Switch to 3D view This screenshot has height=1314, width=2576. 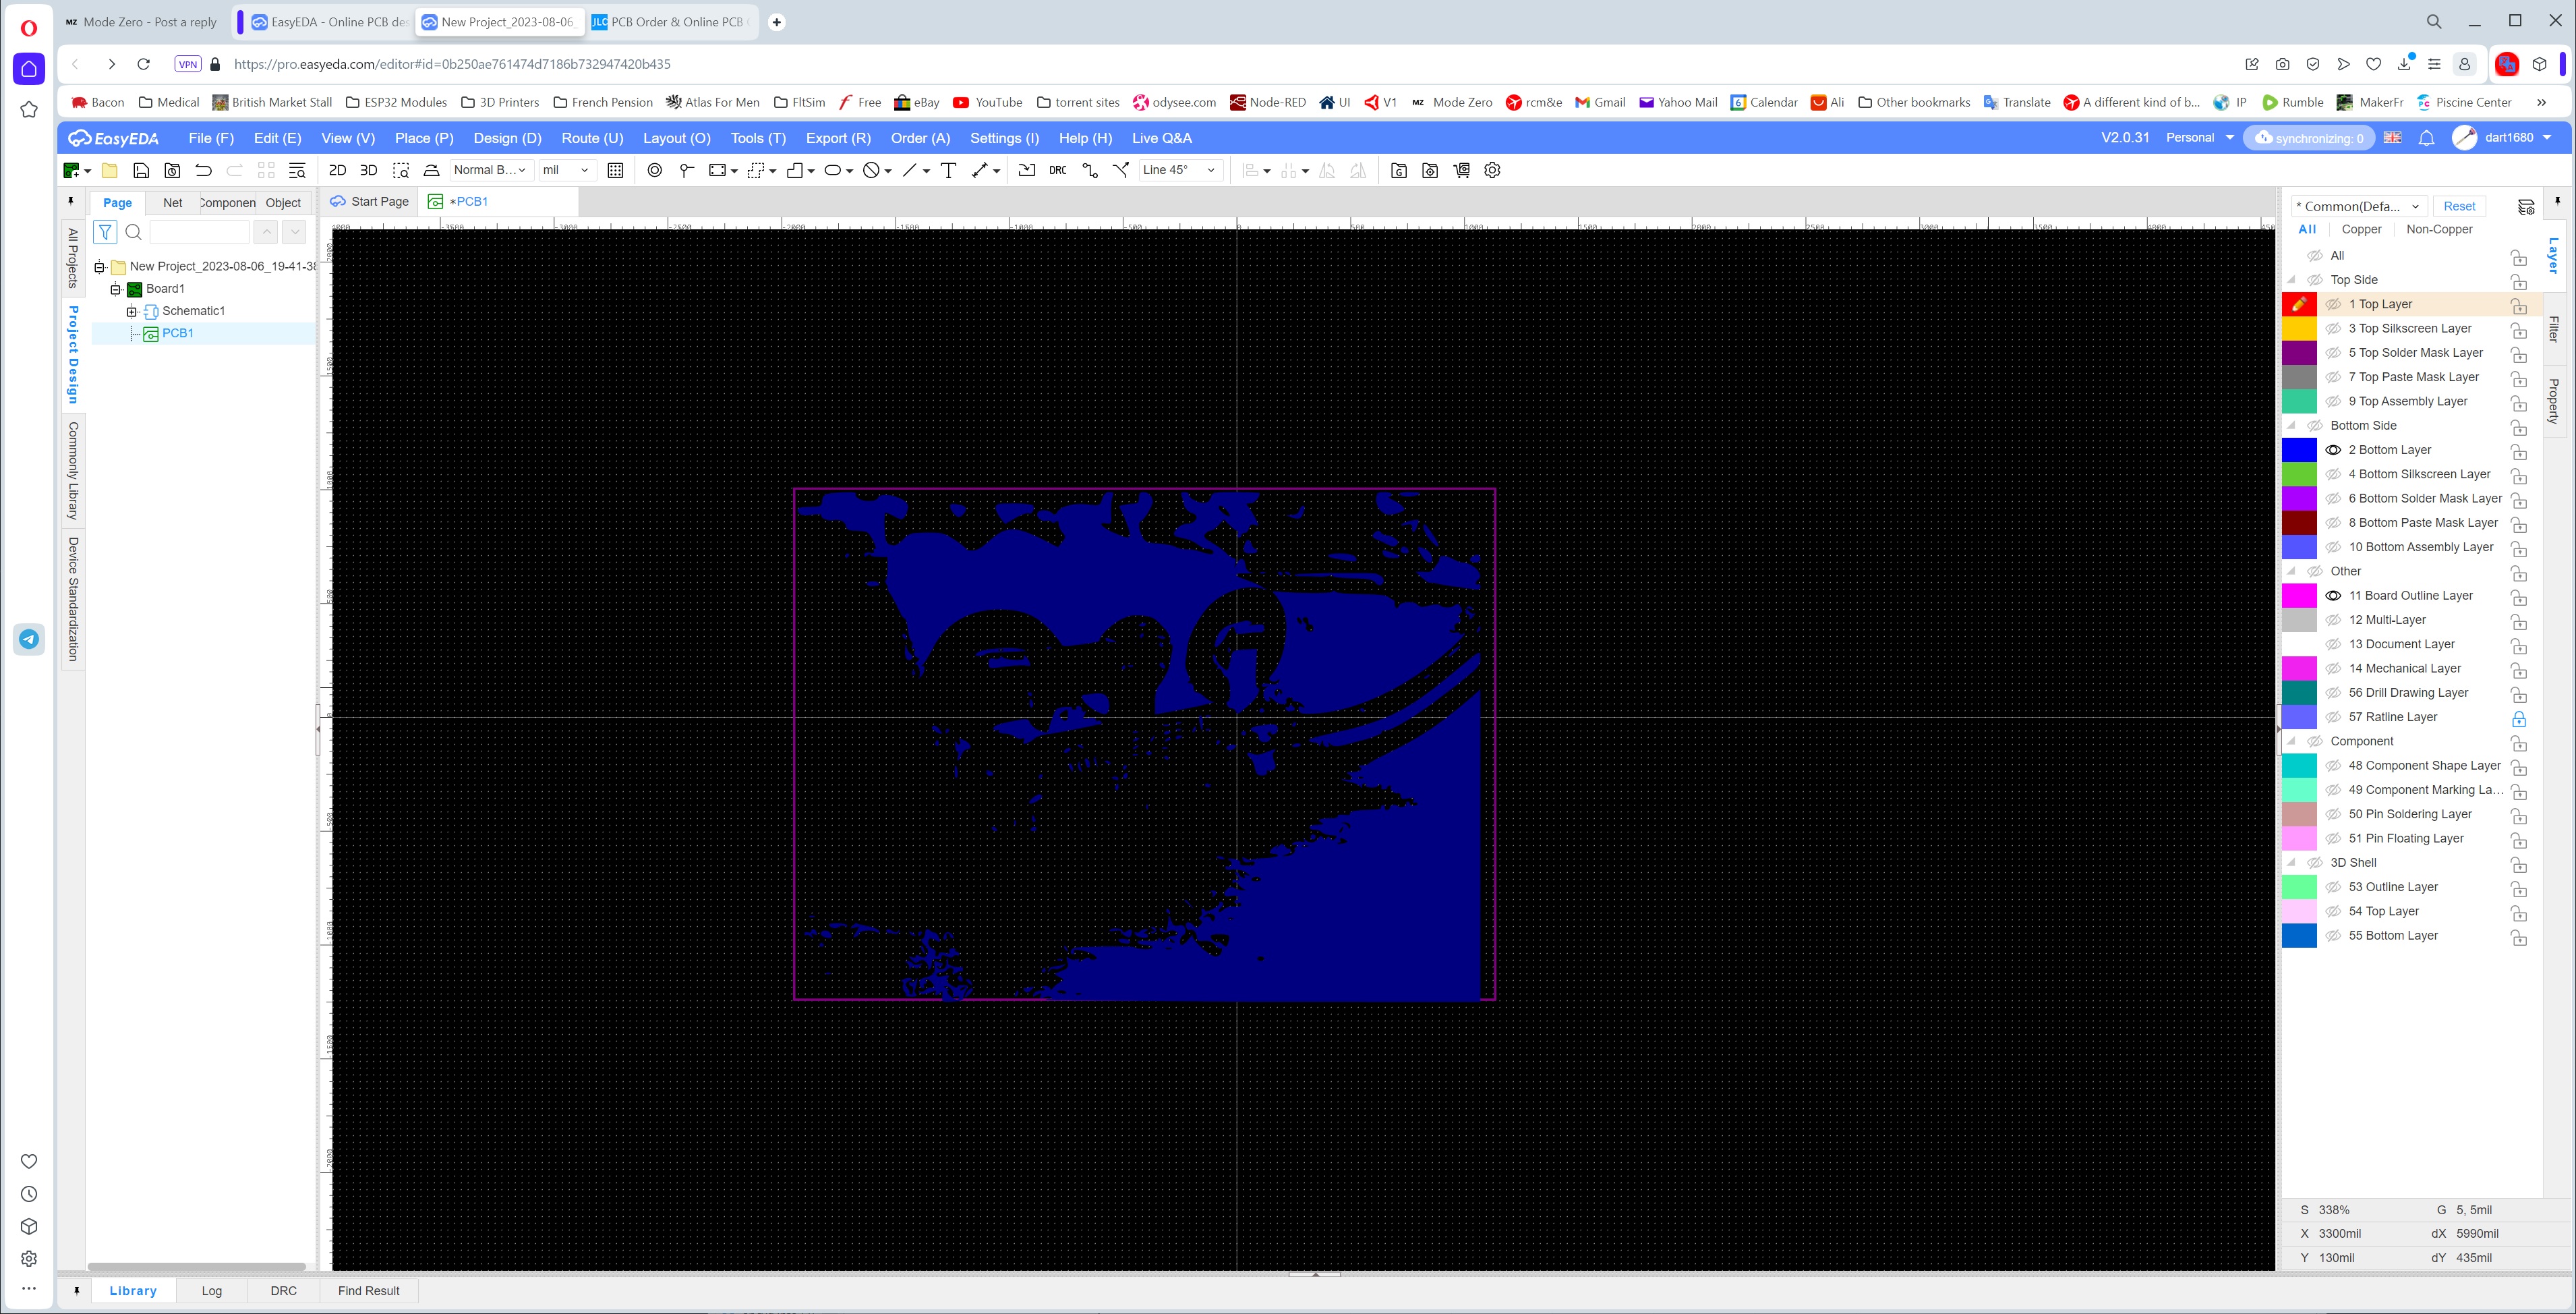tap(369, 171)
